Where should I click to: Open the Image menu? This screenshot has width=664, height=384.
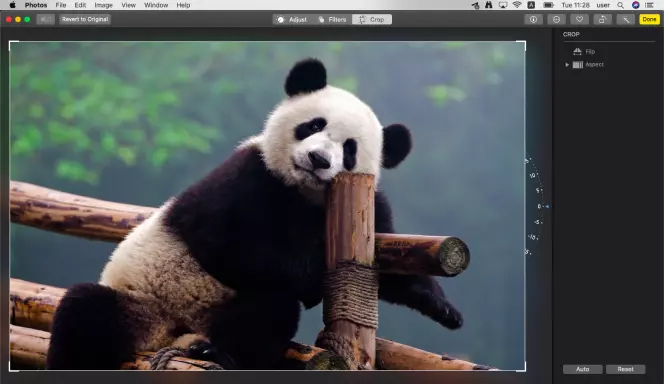(x=103, y=5)
